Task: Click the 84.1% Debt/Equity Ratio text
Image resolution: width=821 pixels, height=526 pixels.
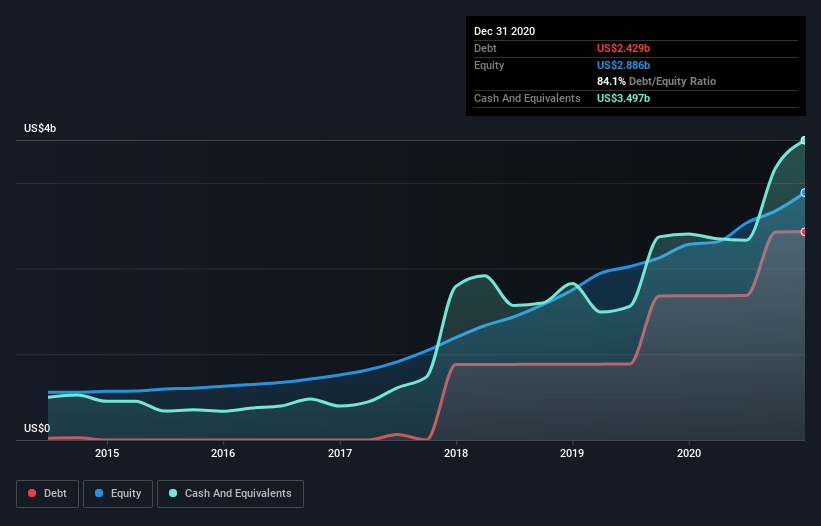Action: [x=656, y=81]
